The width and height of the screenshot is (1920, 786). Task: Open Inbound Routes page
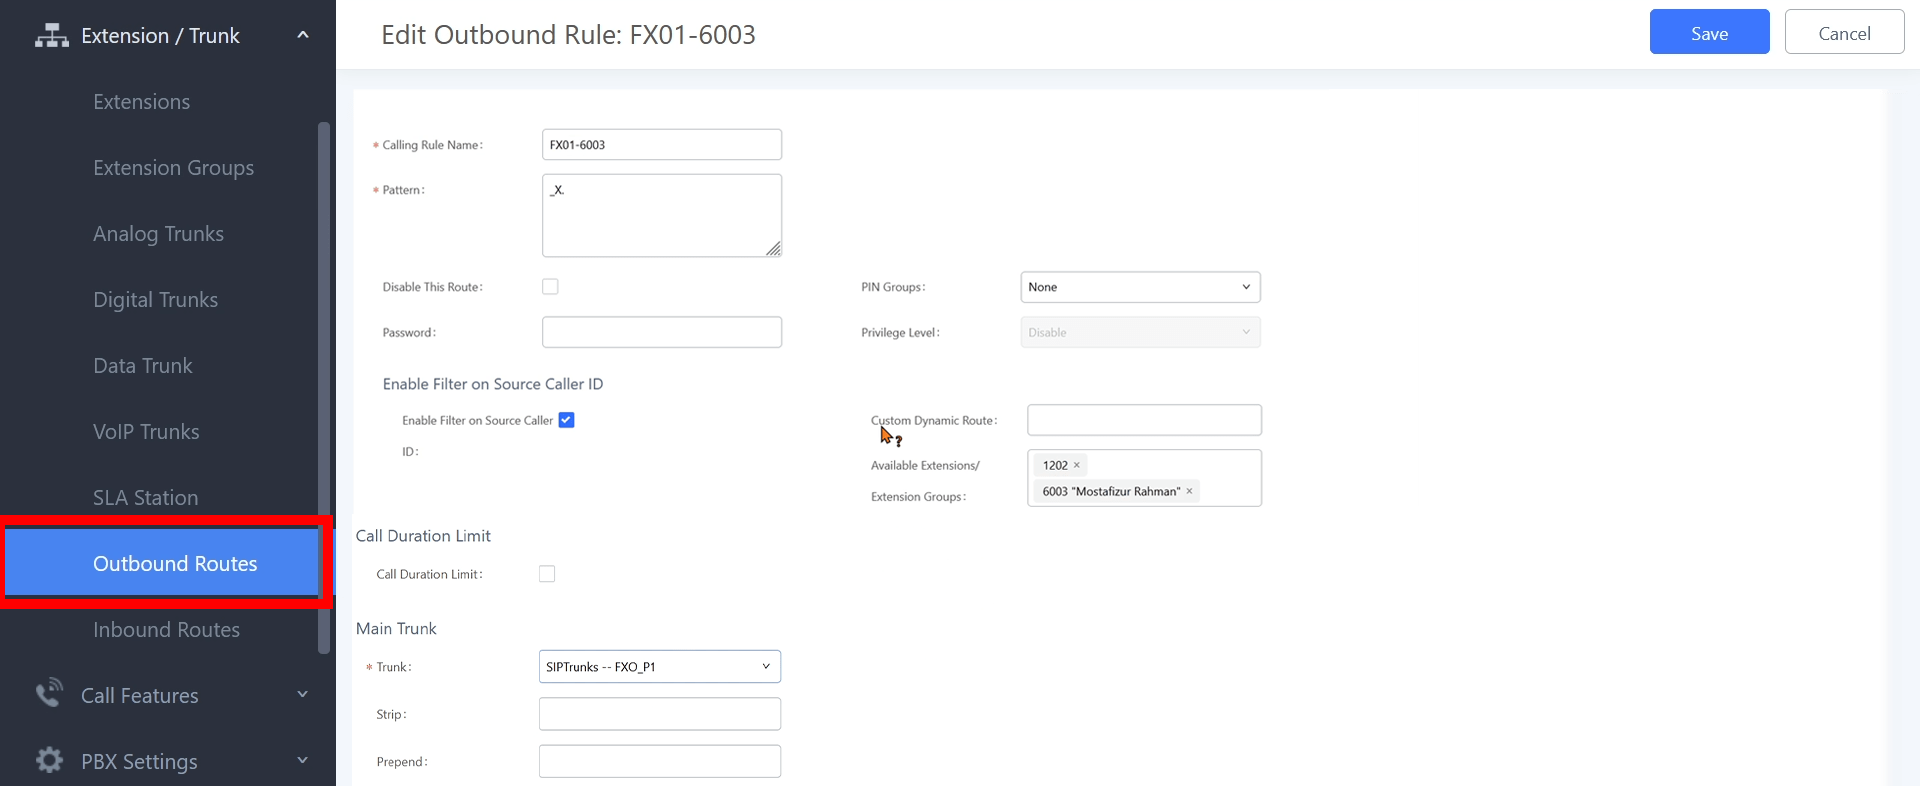coord(167,630)
